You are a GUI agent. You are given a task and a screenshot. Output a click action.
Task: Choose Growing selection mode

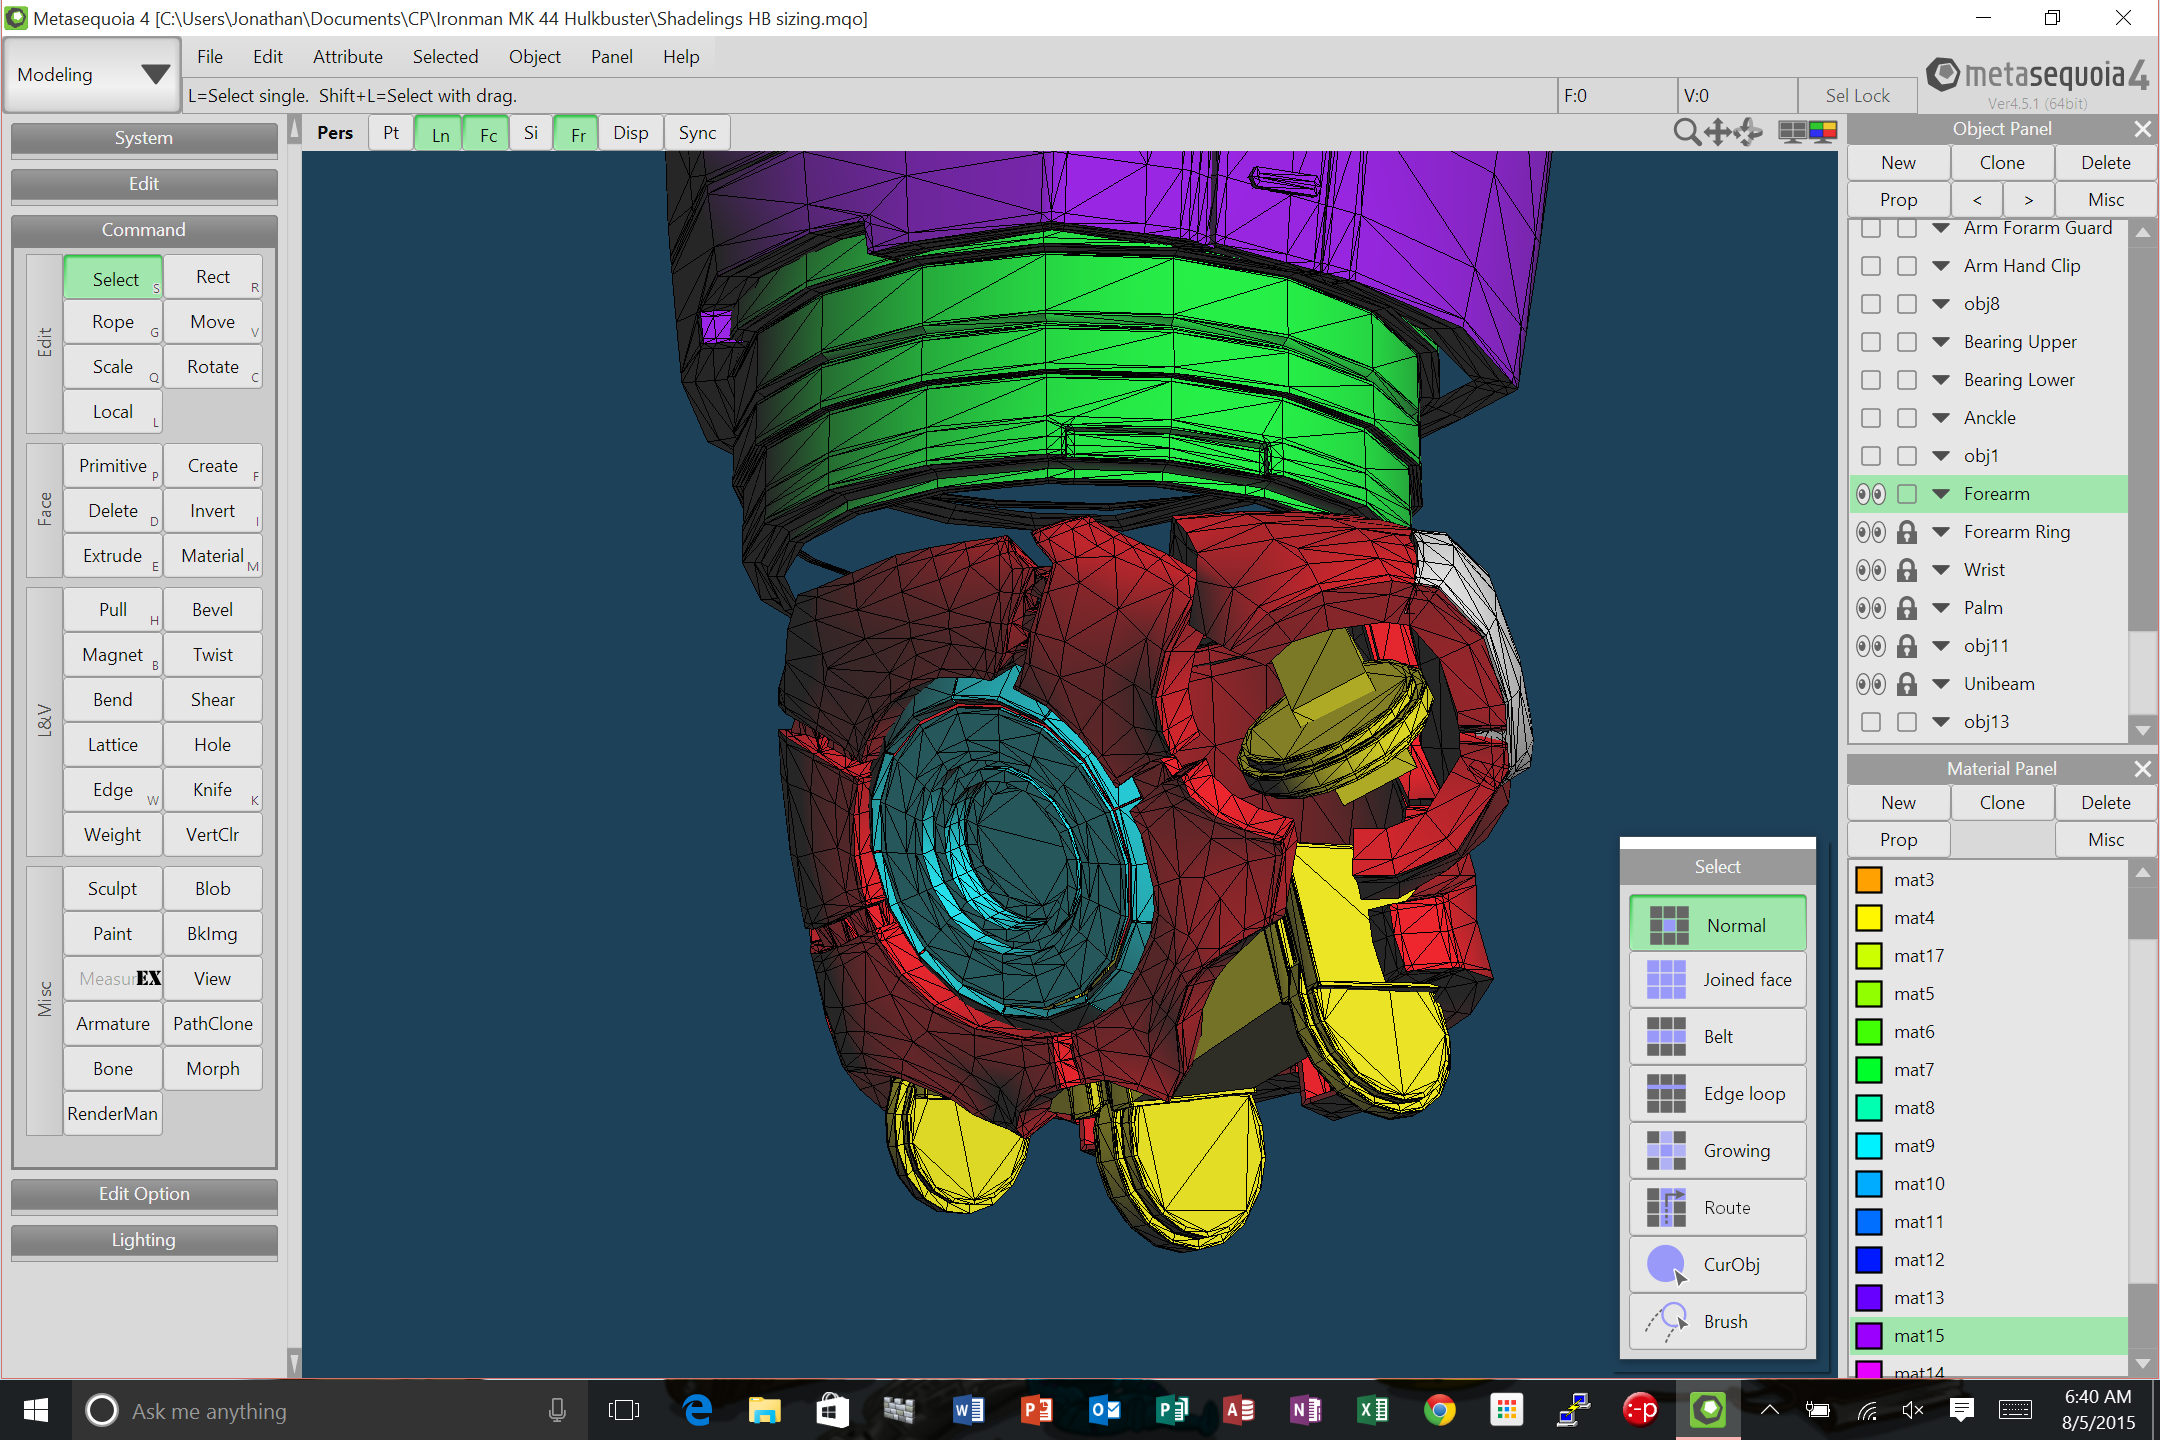(1717, 1151)
